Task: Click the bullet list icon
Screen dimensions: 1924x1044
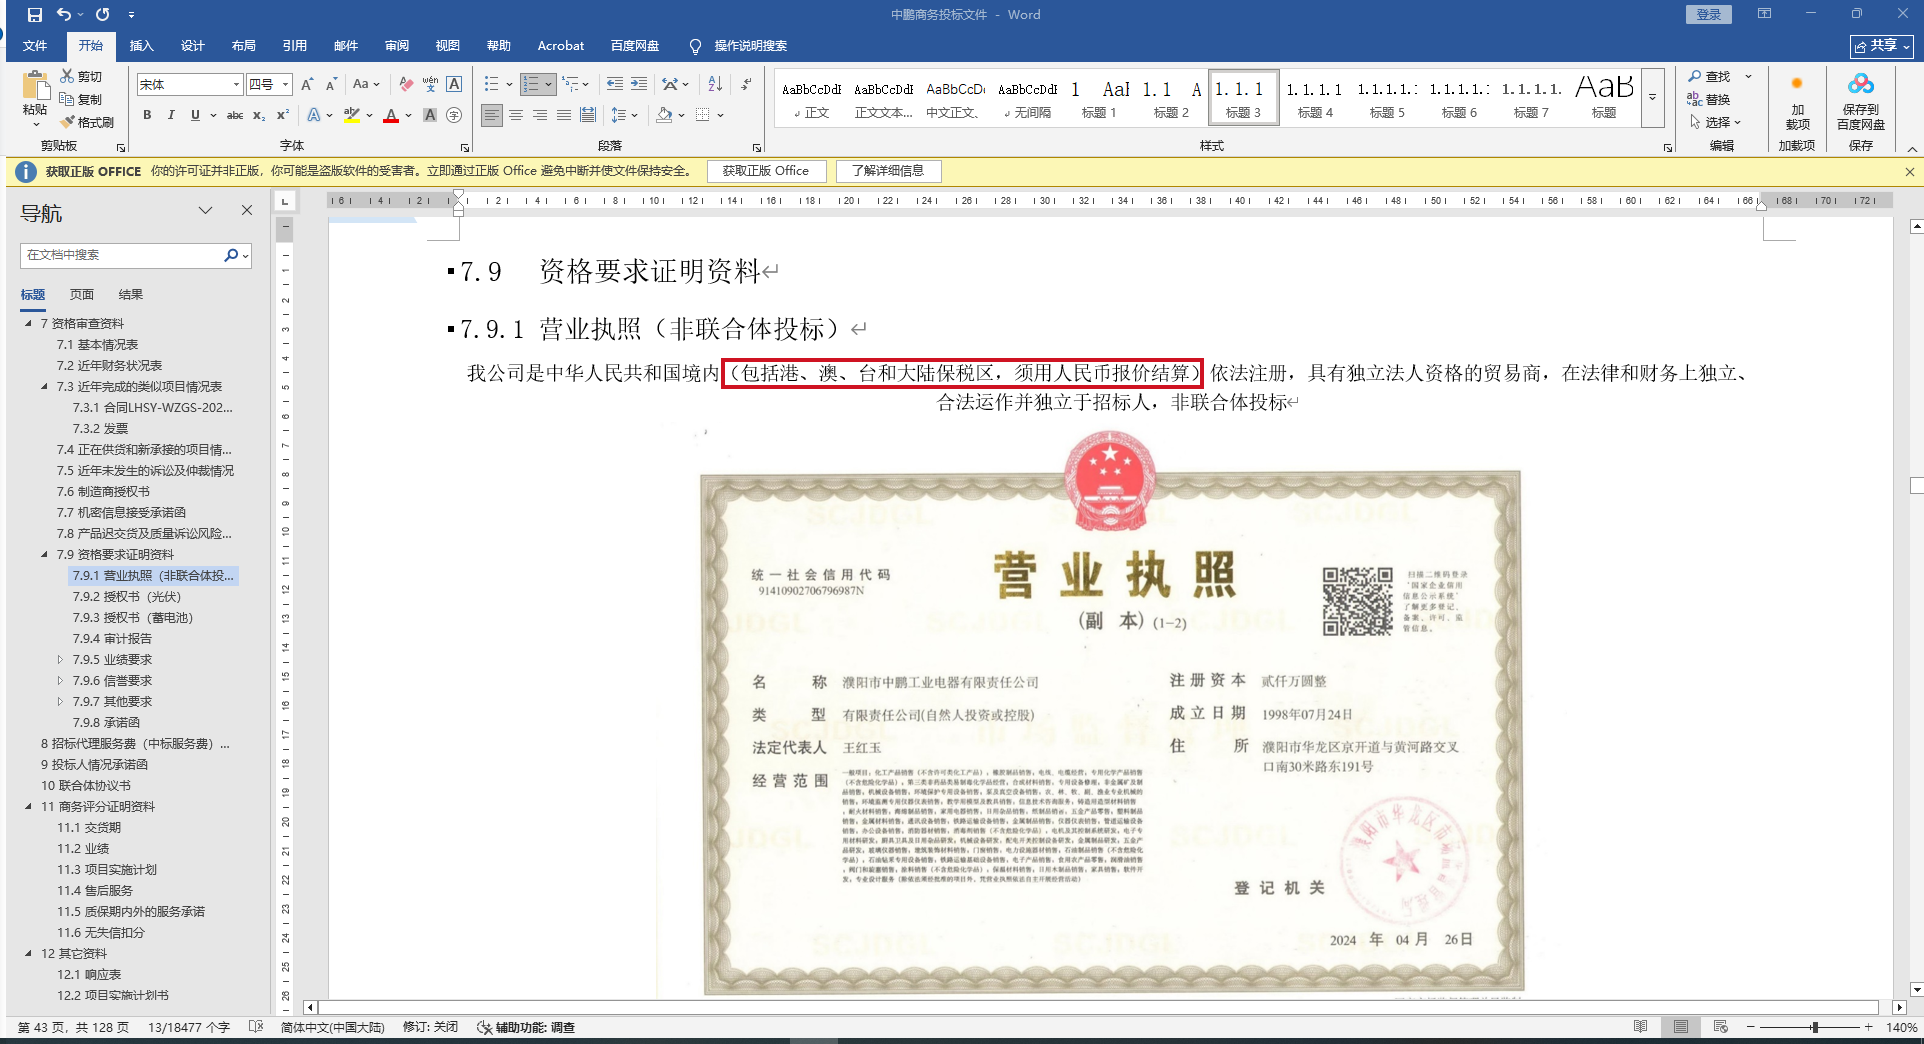Action: click(491, 84)
